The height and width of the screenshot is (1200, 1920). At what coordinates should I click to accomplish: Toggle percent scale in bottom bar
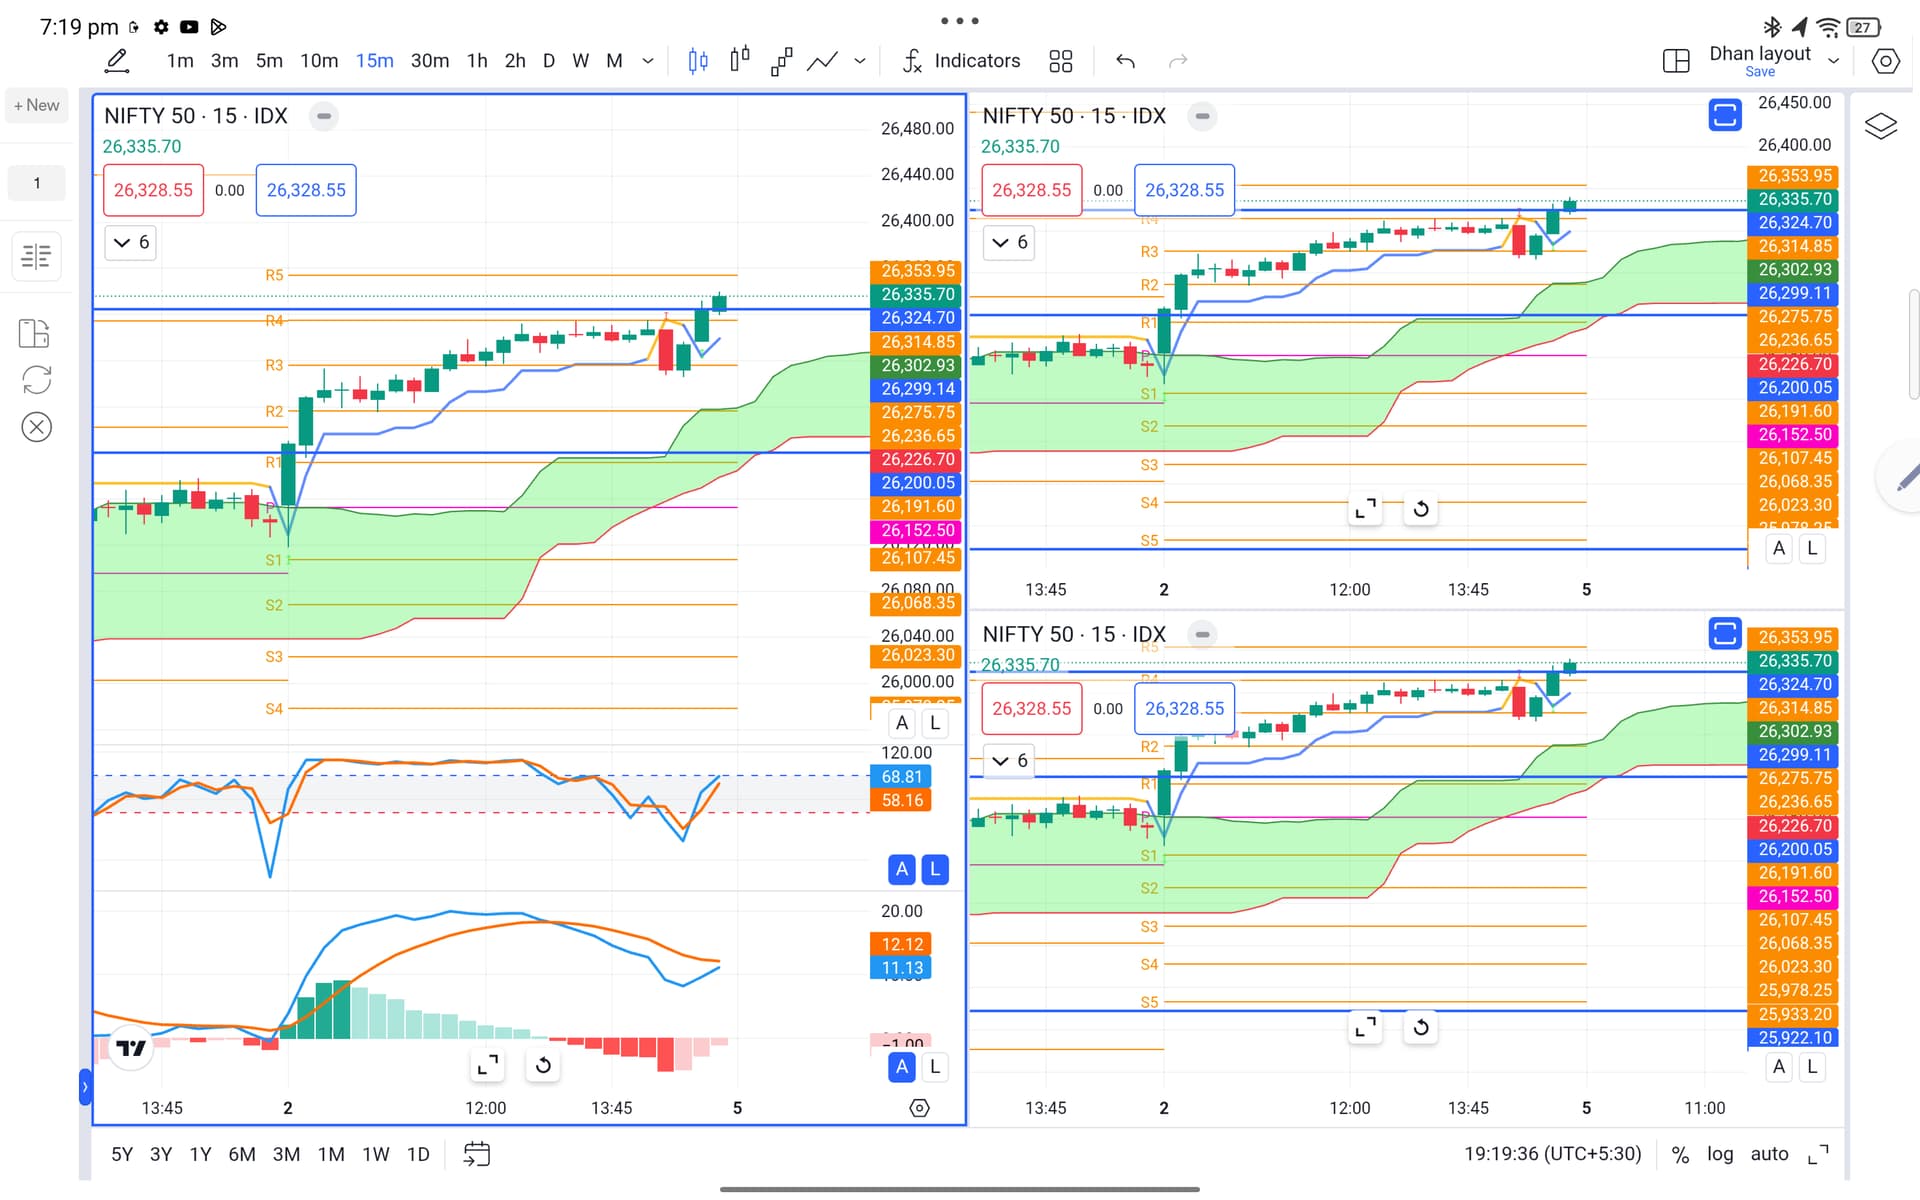point(1680,1154)
